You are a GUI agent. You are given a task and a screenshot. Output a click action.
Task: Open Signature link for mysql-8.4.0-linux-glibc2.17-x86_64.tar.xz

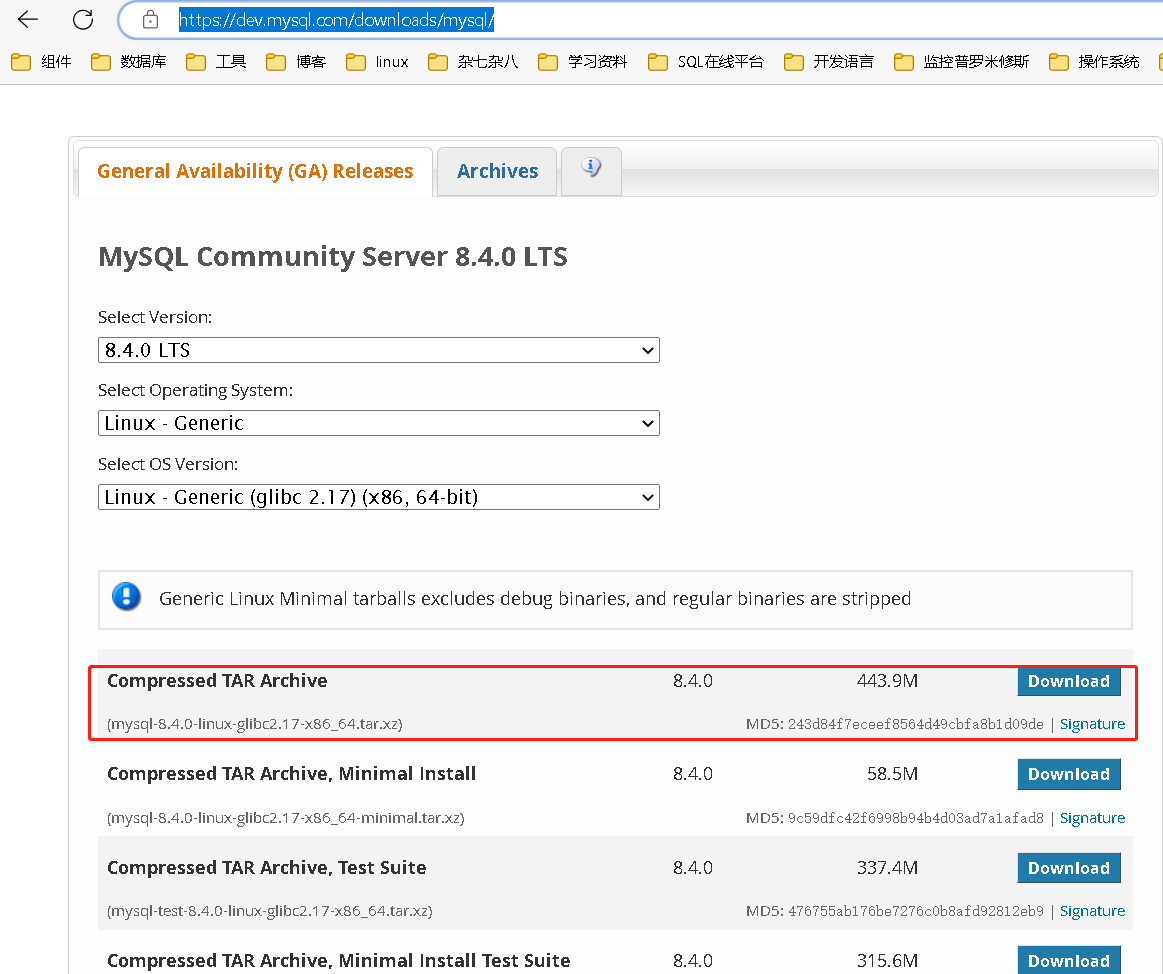click(x=1092, y=724)
